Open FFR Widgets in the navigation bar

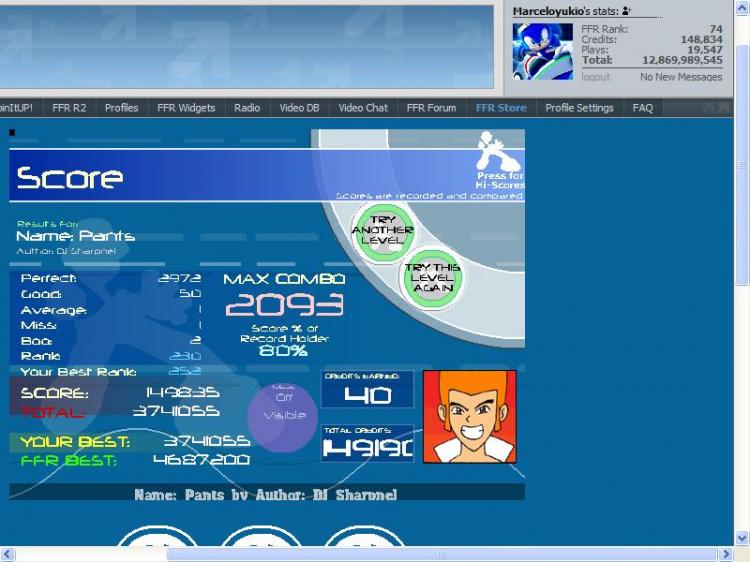pyautogui.click(x=186, y=108)
